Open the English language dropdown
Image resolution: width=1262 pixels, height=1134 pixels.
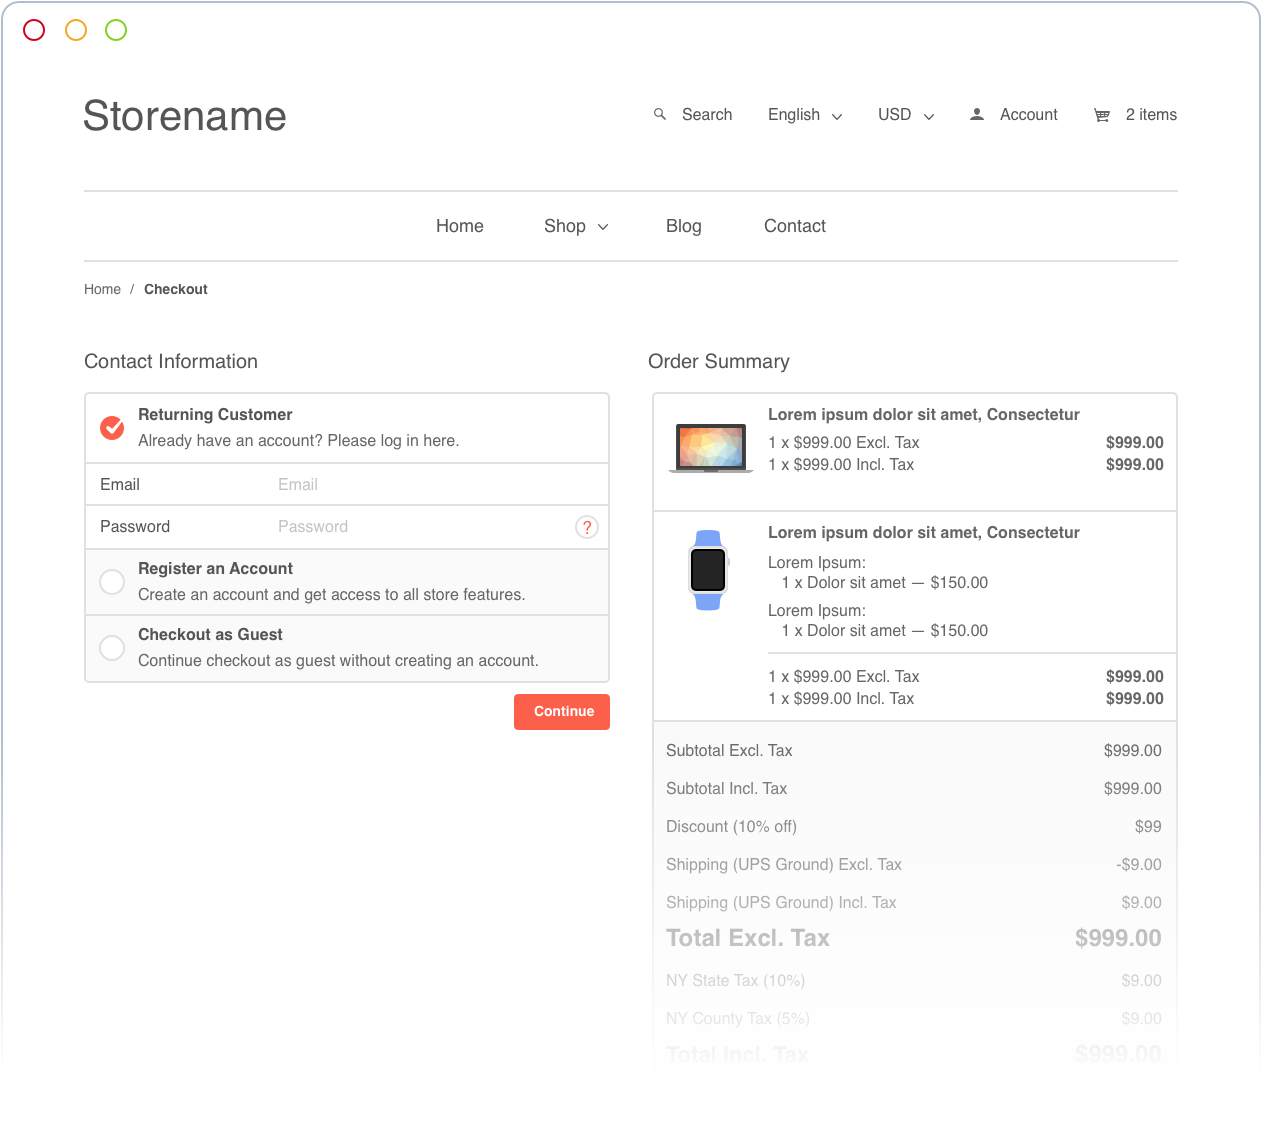tap(805, 115)
